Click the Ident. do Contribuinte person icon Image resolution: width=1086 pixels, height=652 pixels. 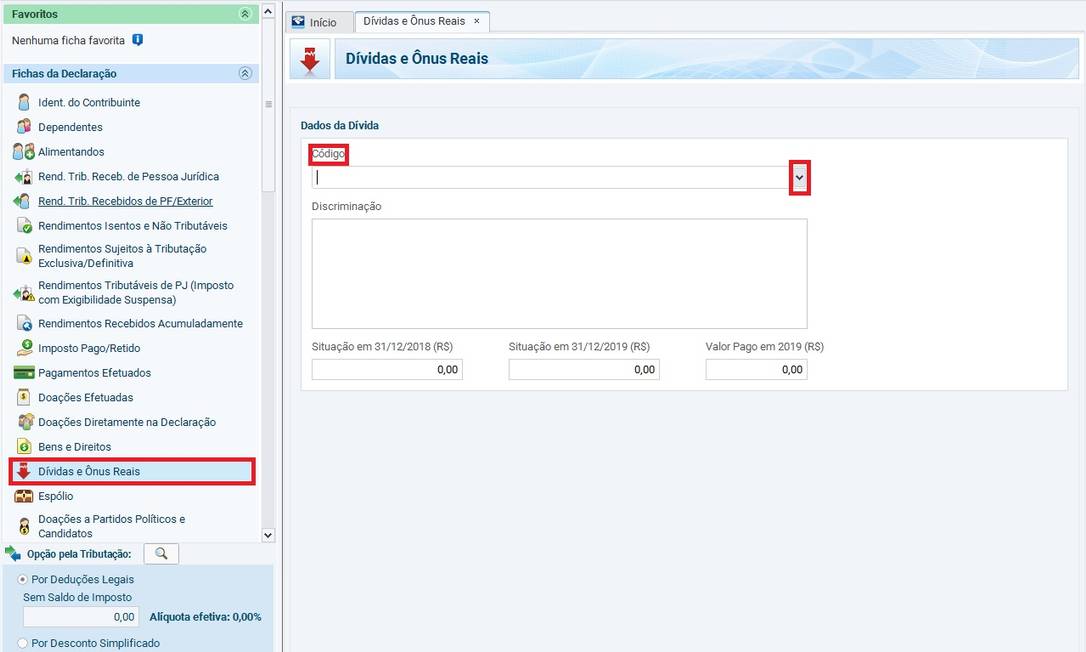click(x=24, y=103)
